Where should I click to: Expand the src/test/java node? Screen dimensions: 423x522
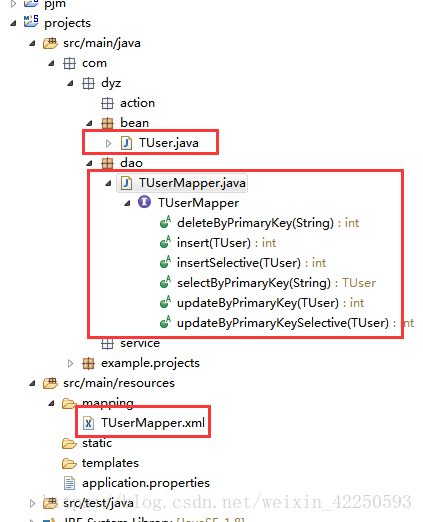point(32,503)
